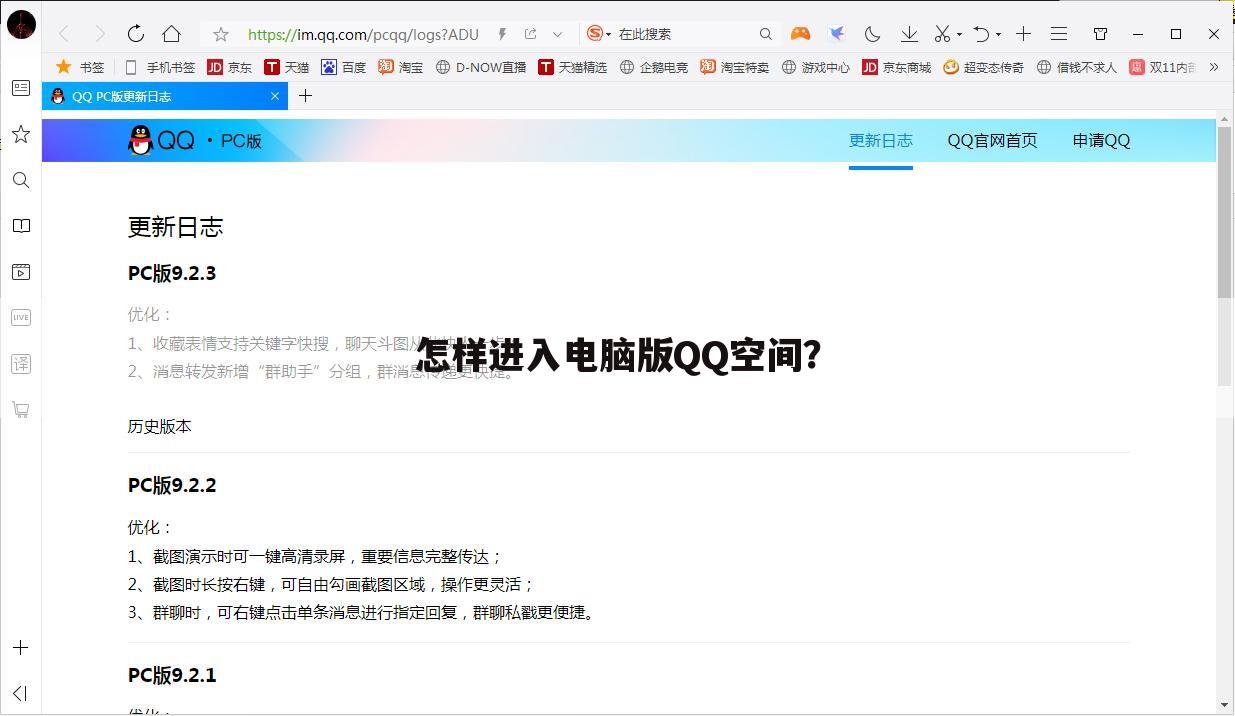The width and height of the screenshot is (1235, 716).
Task: Reload the current page
Action: point(135,33)
